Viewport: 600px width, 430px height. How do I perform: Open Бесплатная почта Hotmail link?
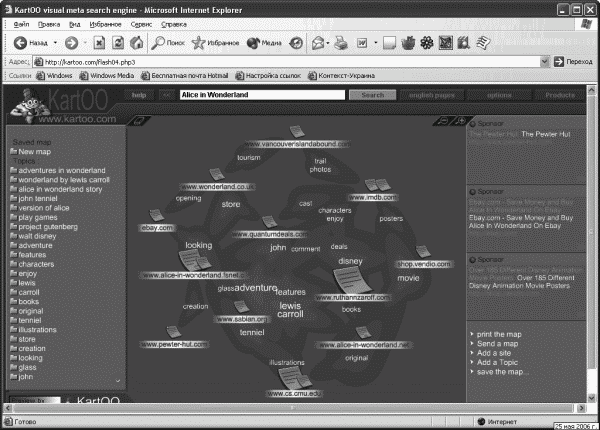185,76
